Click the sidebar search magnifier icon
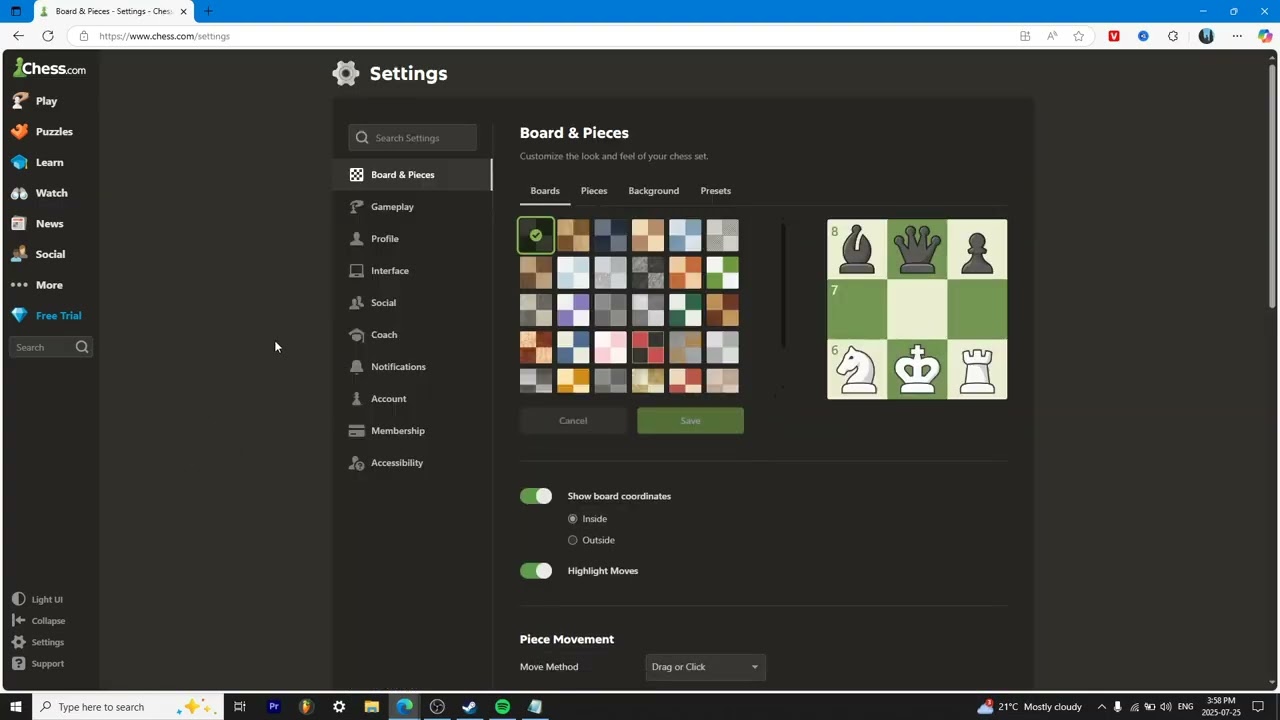Viewport: 1280px width, 720px height. point(82,347)
